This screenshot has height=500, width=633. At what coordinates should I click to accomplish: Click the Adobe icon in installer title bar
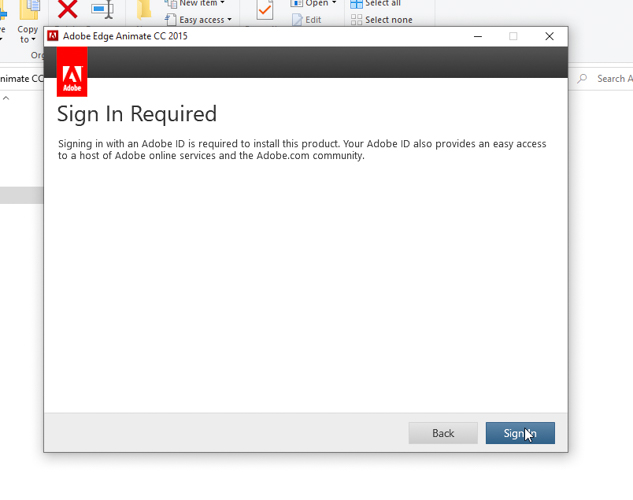click(53, 36)
